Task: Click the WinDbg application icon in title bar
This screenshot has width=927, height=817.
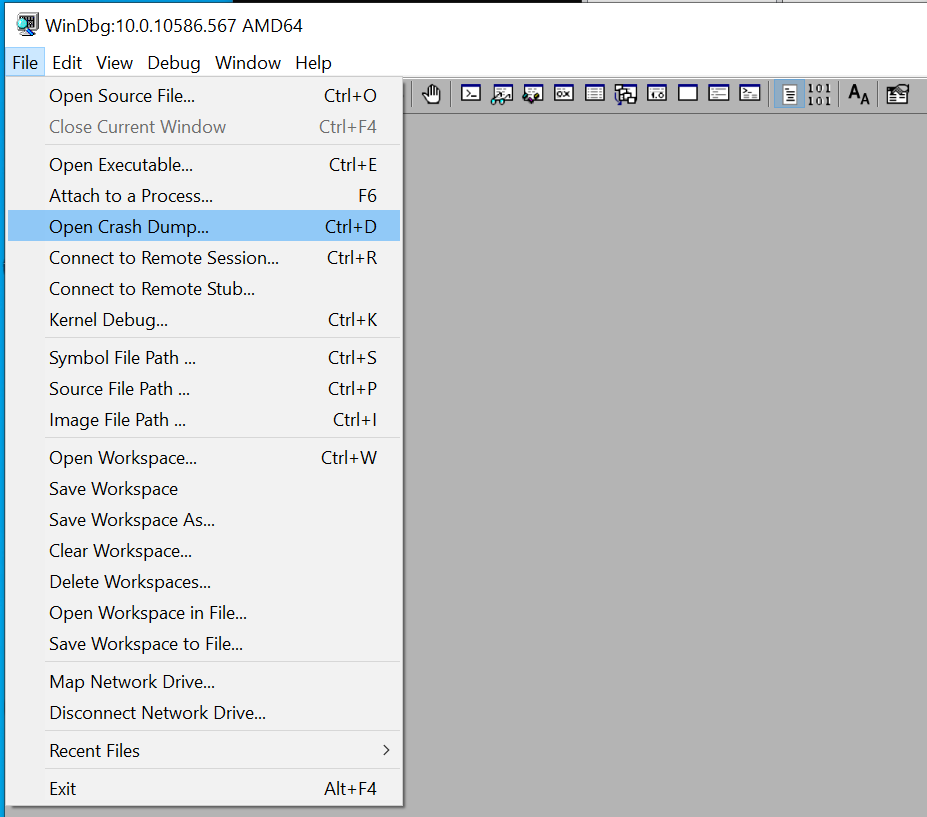Action: click(x=27, y=25)
